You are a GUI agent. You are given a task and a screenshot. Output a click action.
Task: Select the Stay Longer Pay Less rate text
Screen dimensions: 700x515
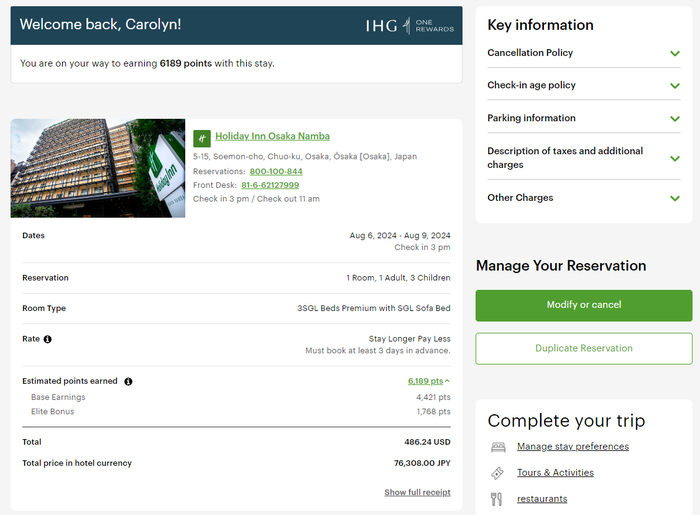[409, 339]
